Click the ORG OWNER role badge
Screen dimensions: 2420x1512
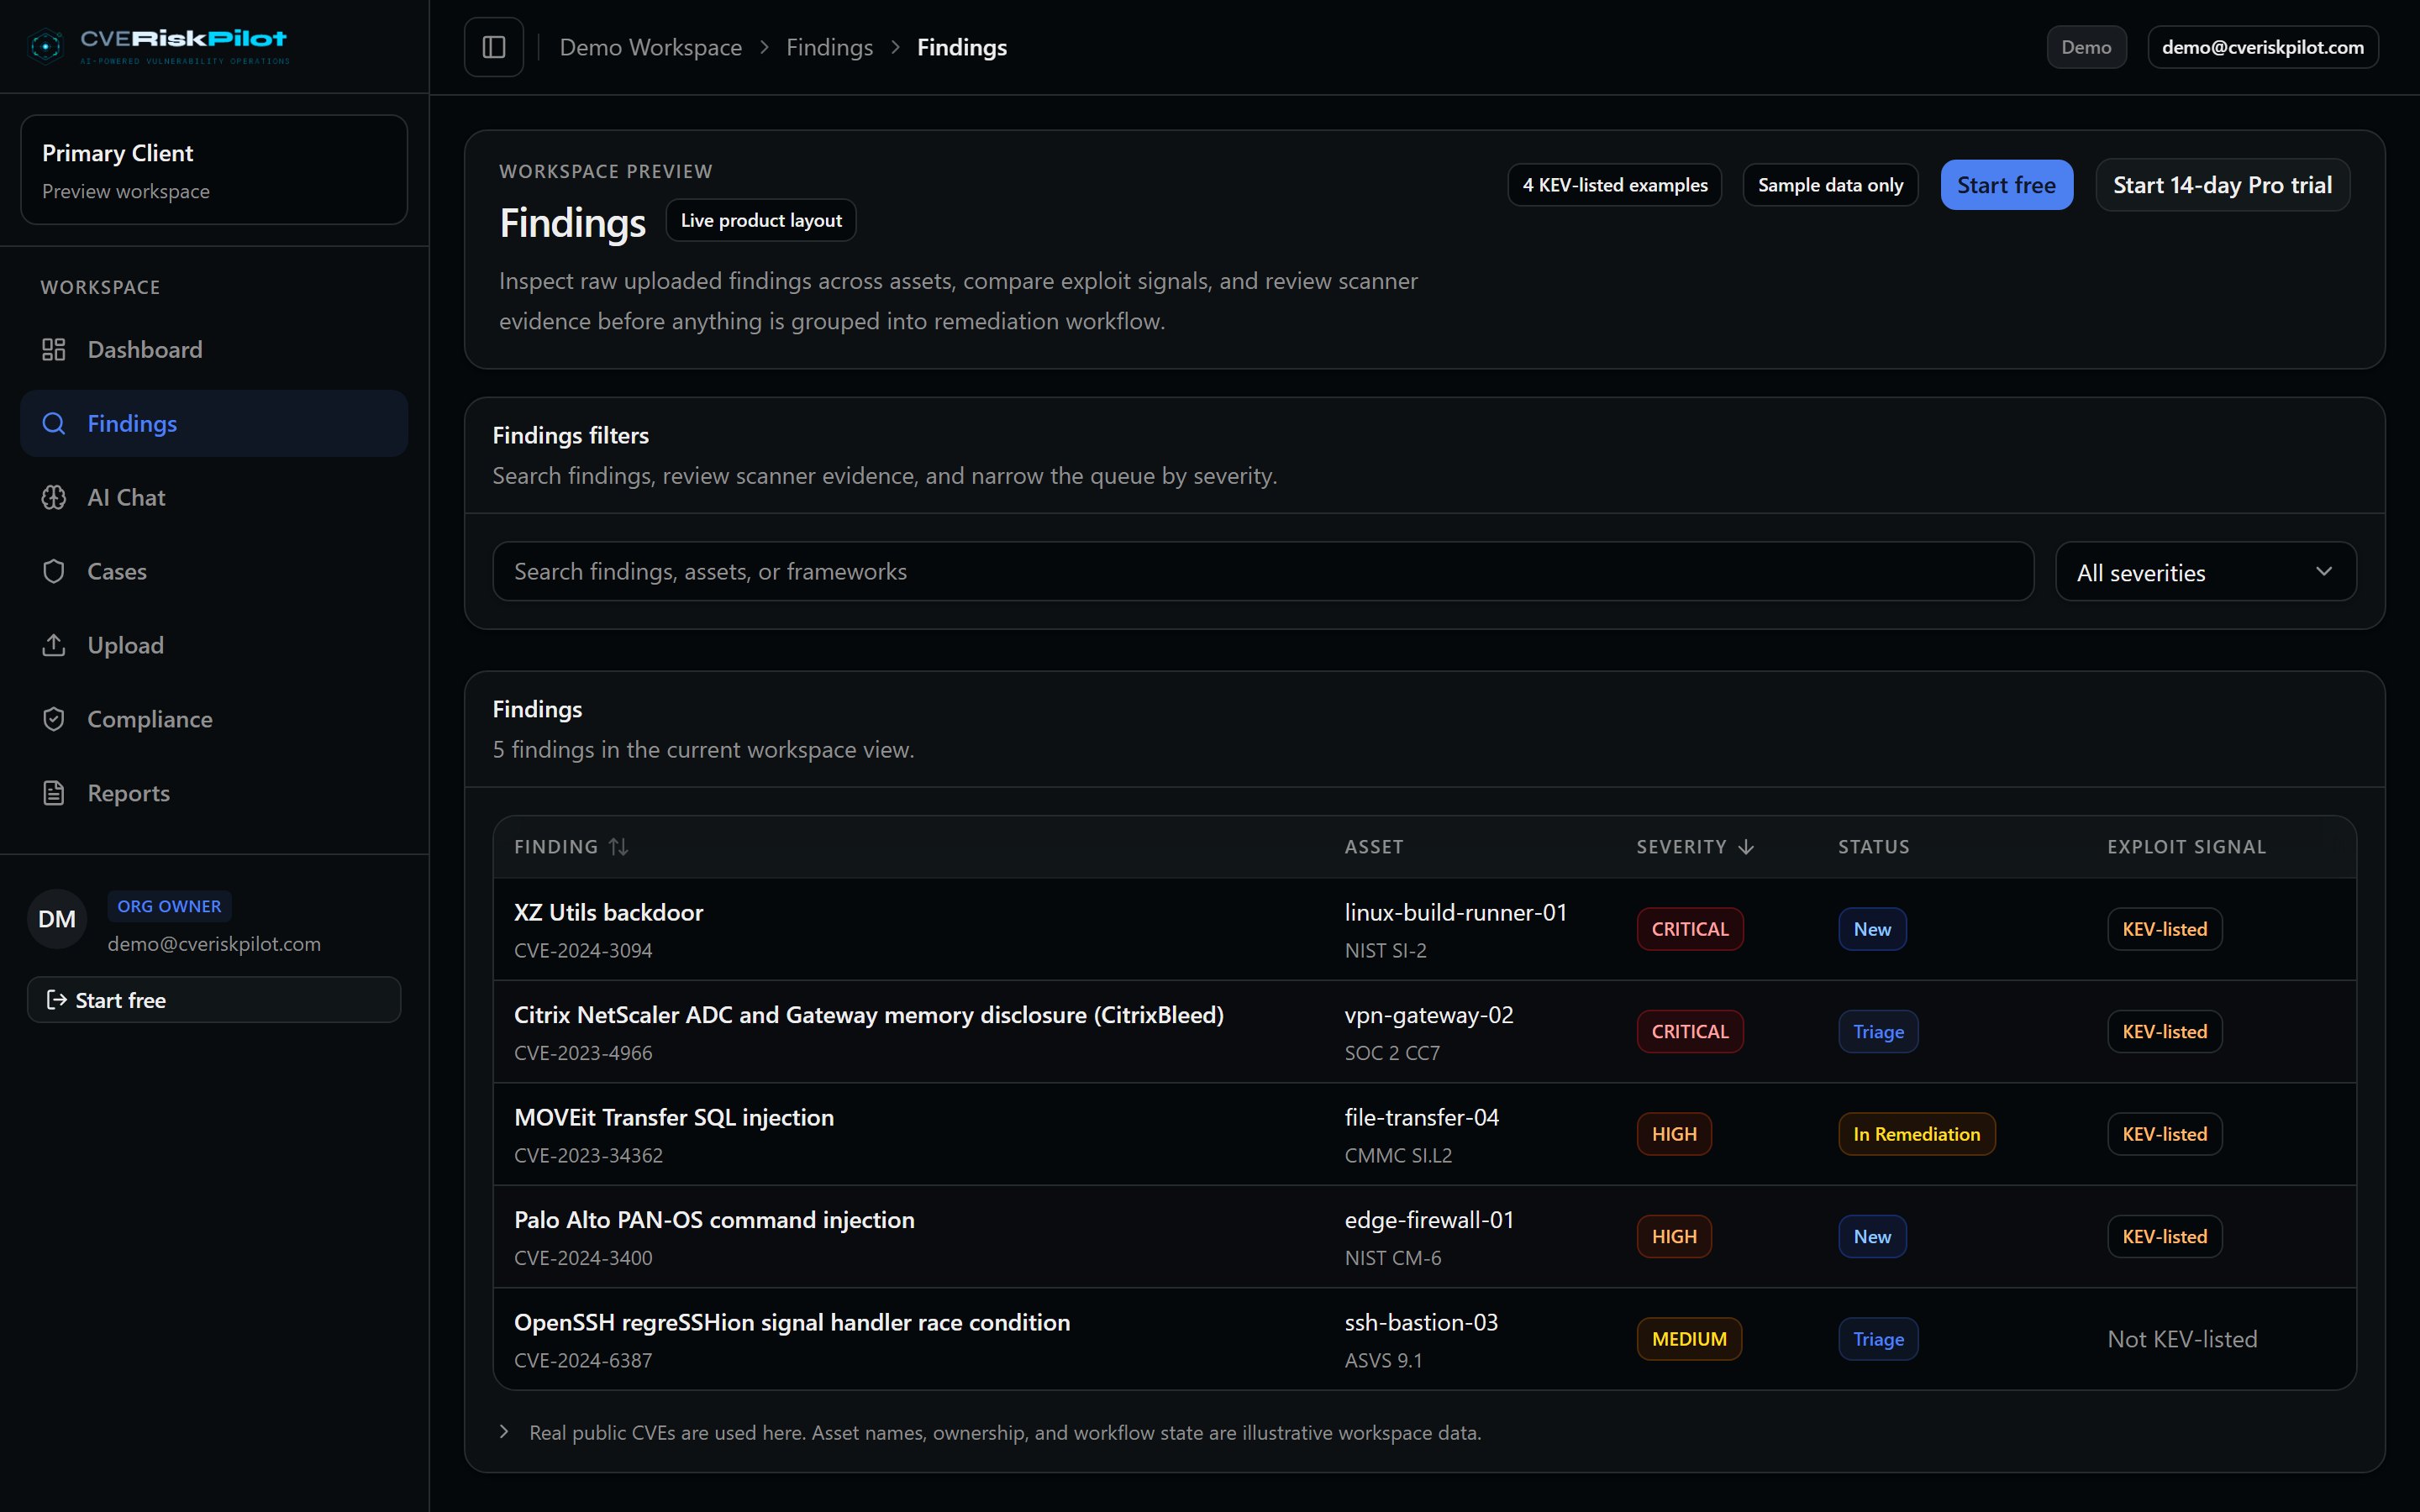tap(169, 906)
